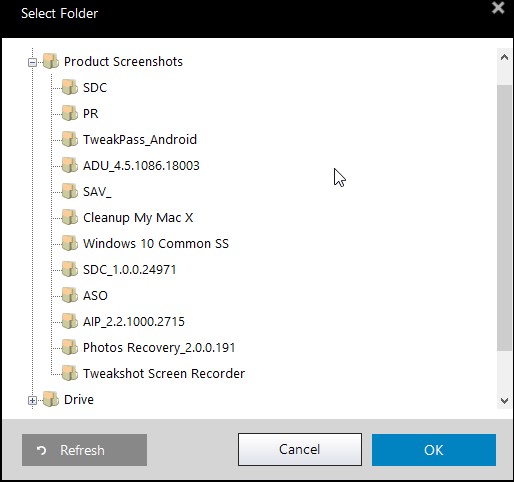Viewport: 514px width, 482px height.
Task: Click the SDC_1.0.0.24971 folder icon
Action: 70,269
